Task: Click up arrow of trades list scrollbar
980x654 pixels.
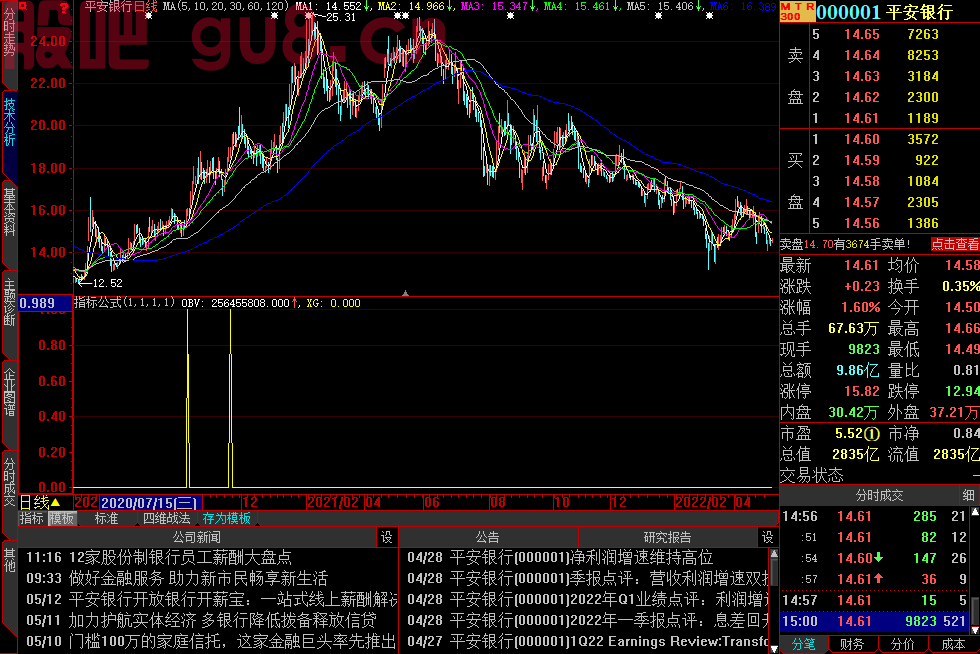Action: tap(975, 512)
